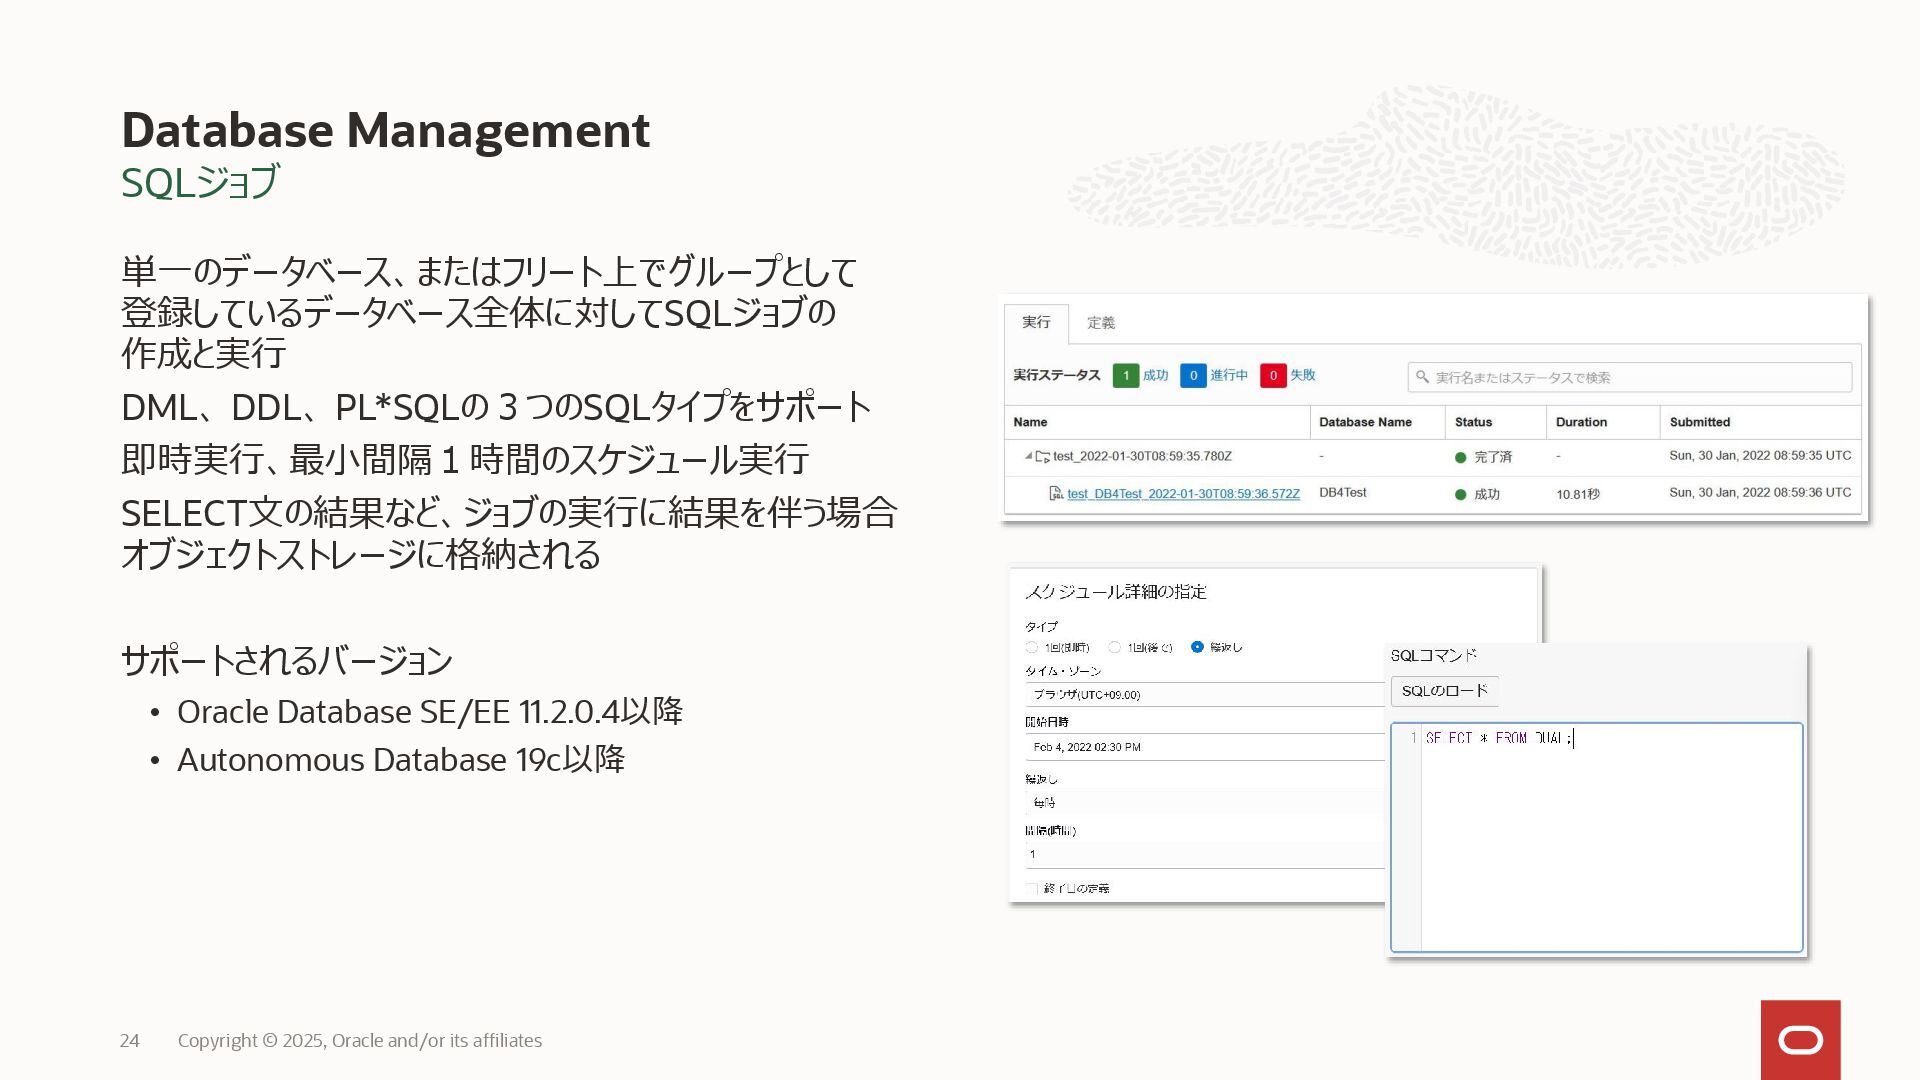Image resolution: width=1920 pixels, height=1080 pixels.
Task: Collapse the test_2022-01-30T08:59:35.780Z tree row
Action: 1028,456
